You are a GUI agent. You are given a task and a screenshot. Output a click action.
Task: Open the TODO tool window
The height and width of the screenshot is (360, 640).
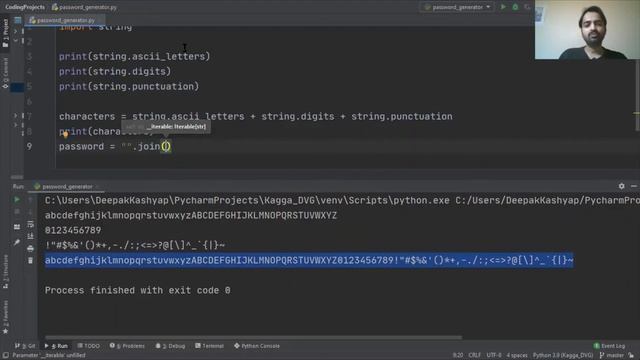pyautogui.click(x=89, y=346)
